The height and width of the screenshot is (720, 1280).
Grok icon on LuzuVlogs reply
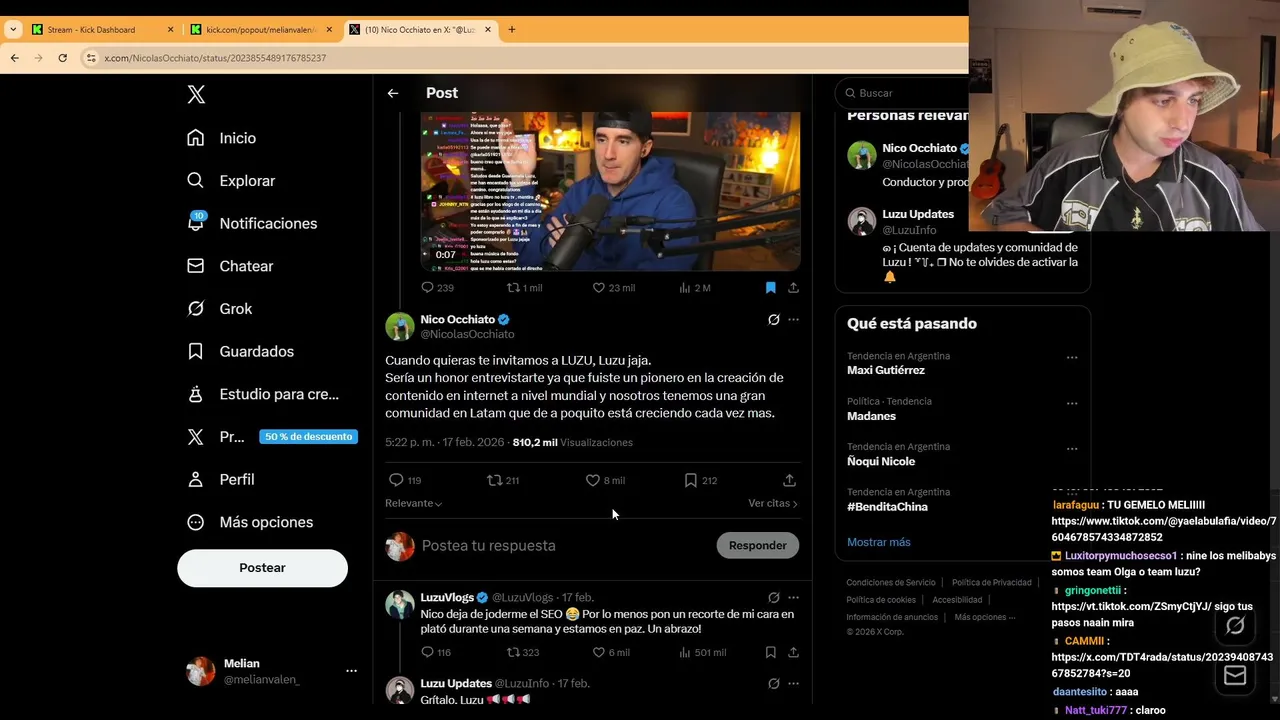773,598
